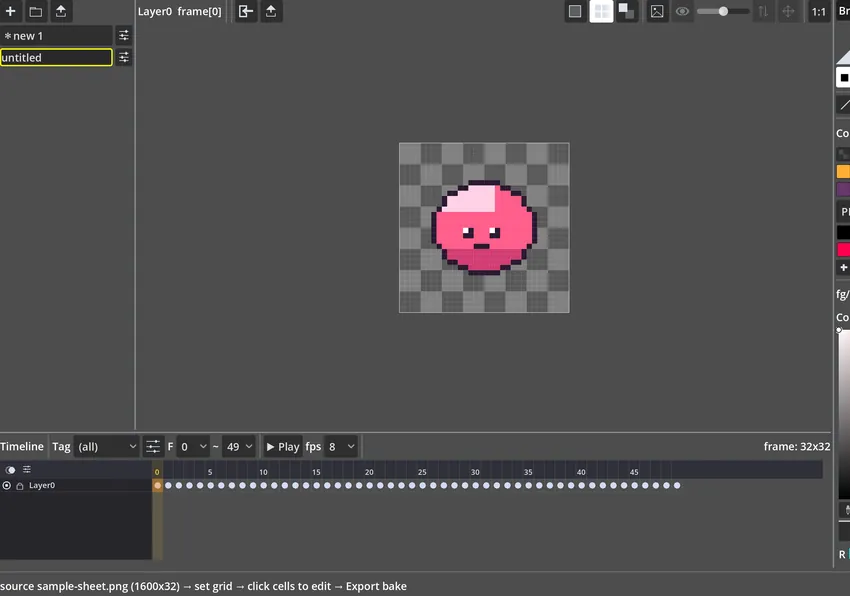Screen dimensions: 850x596
Task: Select the line tool icon in right panel
Action: 843,104
